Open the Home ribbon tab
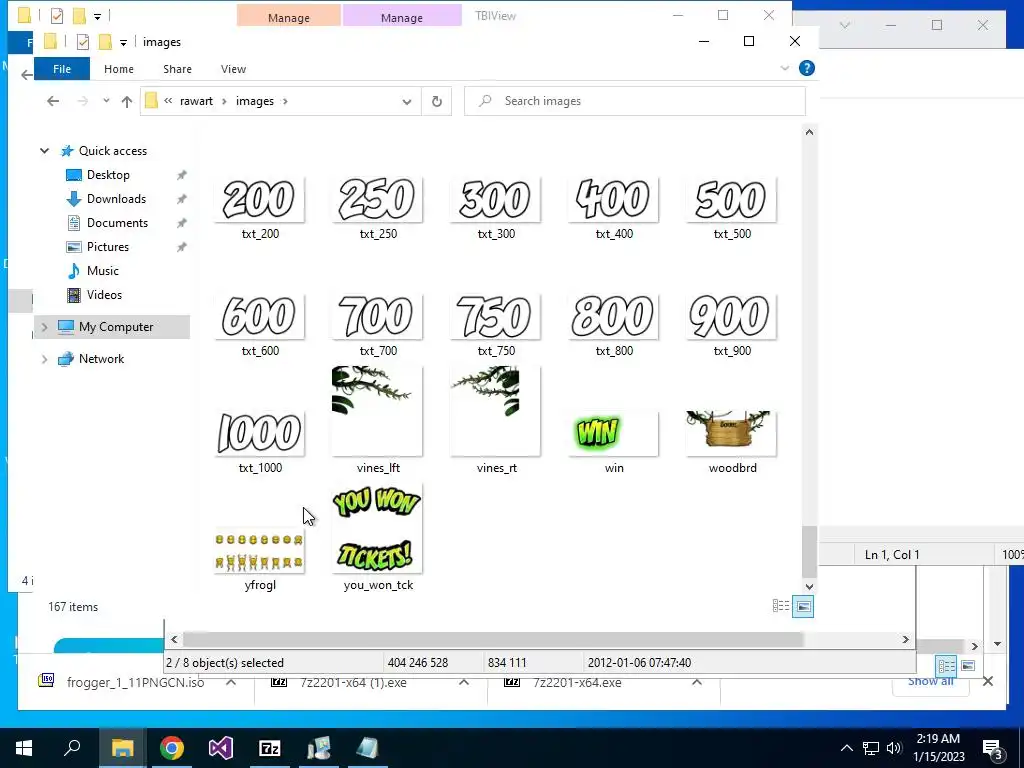The height and width of the screenshot is (768, 1024). tap(119, 69)
